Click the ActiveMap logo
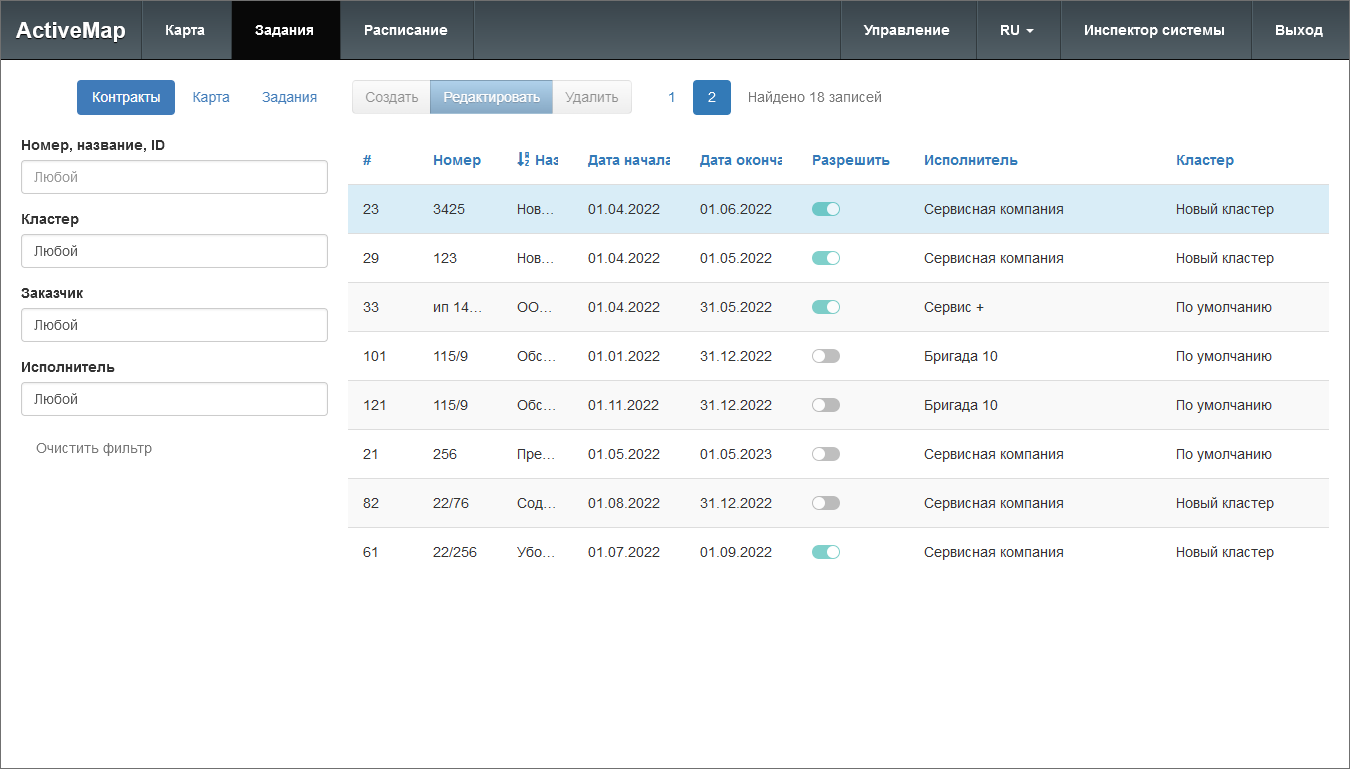Screen dimensions: 1350x769 71,30
